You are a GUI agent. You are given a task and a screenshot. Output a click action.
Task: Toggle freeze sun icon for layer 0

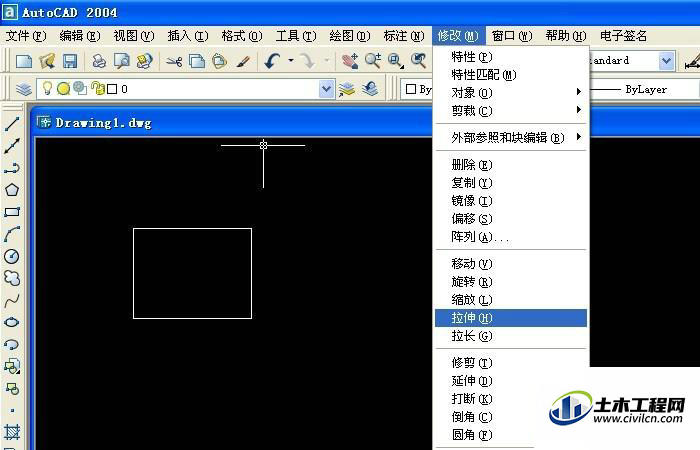[63, 89]
